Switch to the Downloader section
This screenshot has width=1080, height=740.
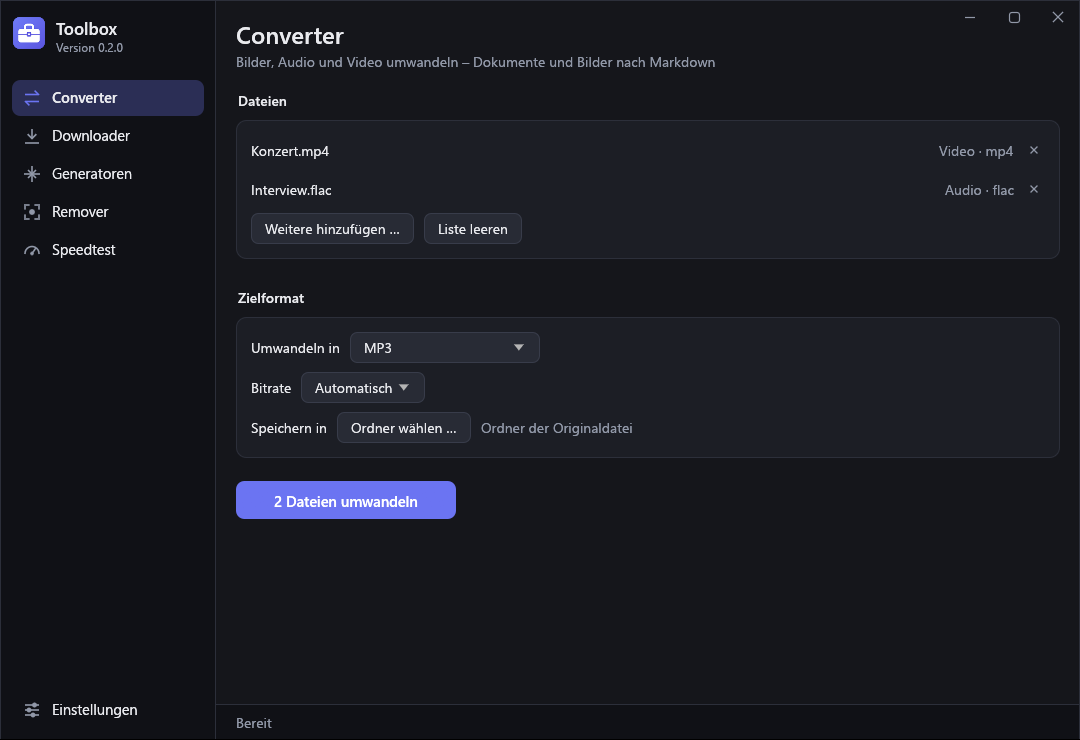pyautogui.click(x=108, y=136)
